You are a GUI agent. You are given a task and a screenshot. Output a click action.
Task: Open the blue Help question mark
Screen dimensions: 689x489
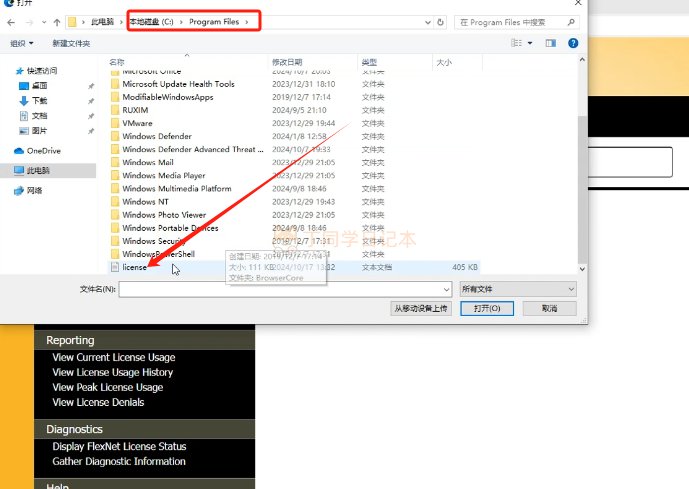coord(573,43)
